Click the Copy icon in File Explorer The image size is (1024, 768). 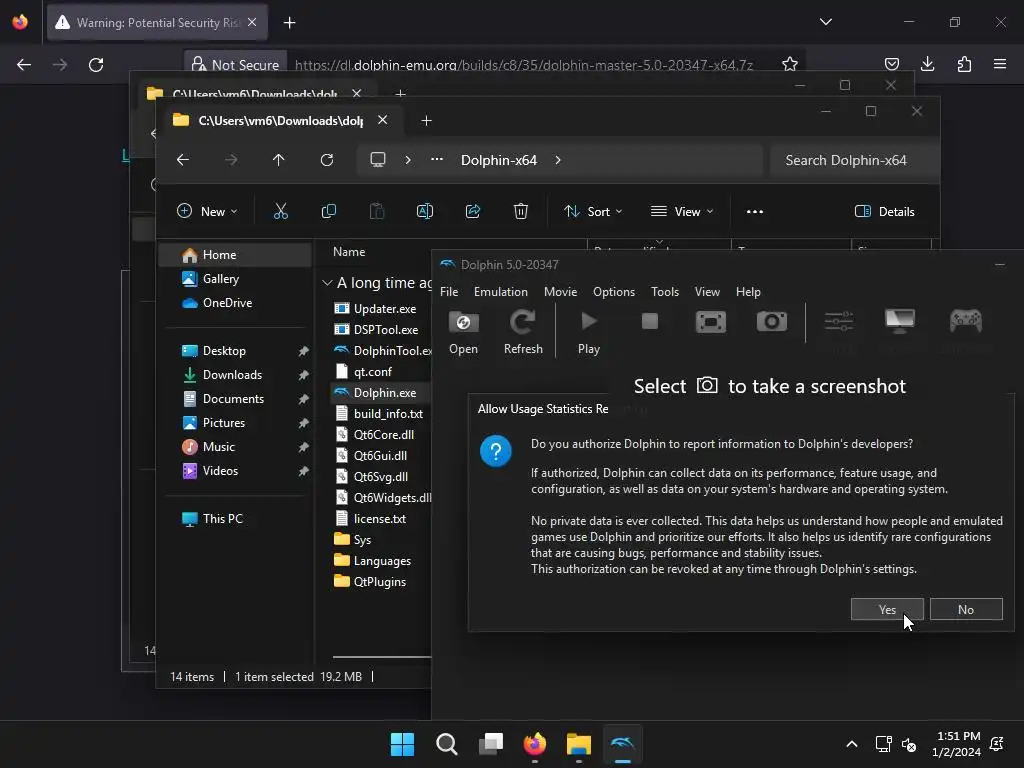tap(328, 212)
